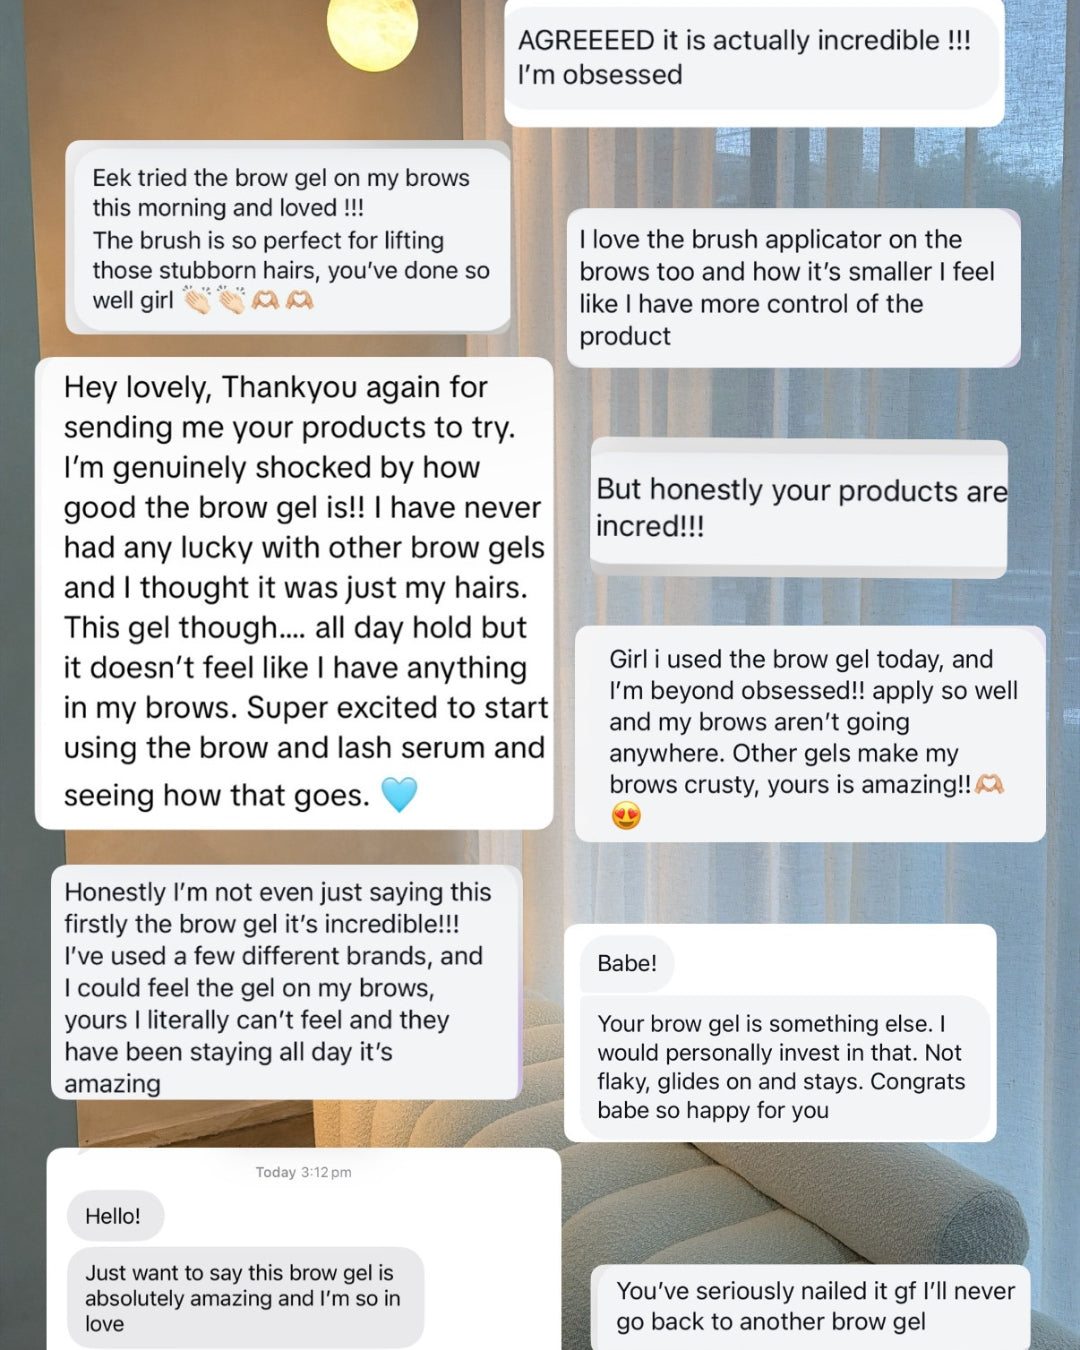The height and width of the screenshot is (1350, 1080).
Task: Click the "Hello!" chat bubble
Action: coord(113,1216)
